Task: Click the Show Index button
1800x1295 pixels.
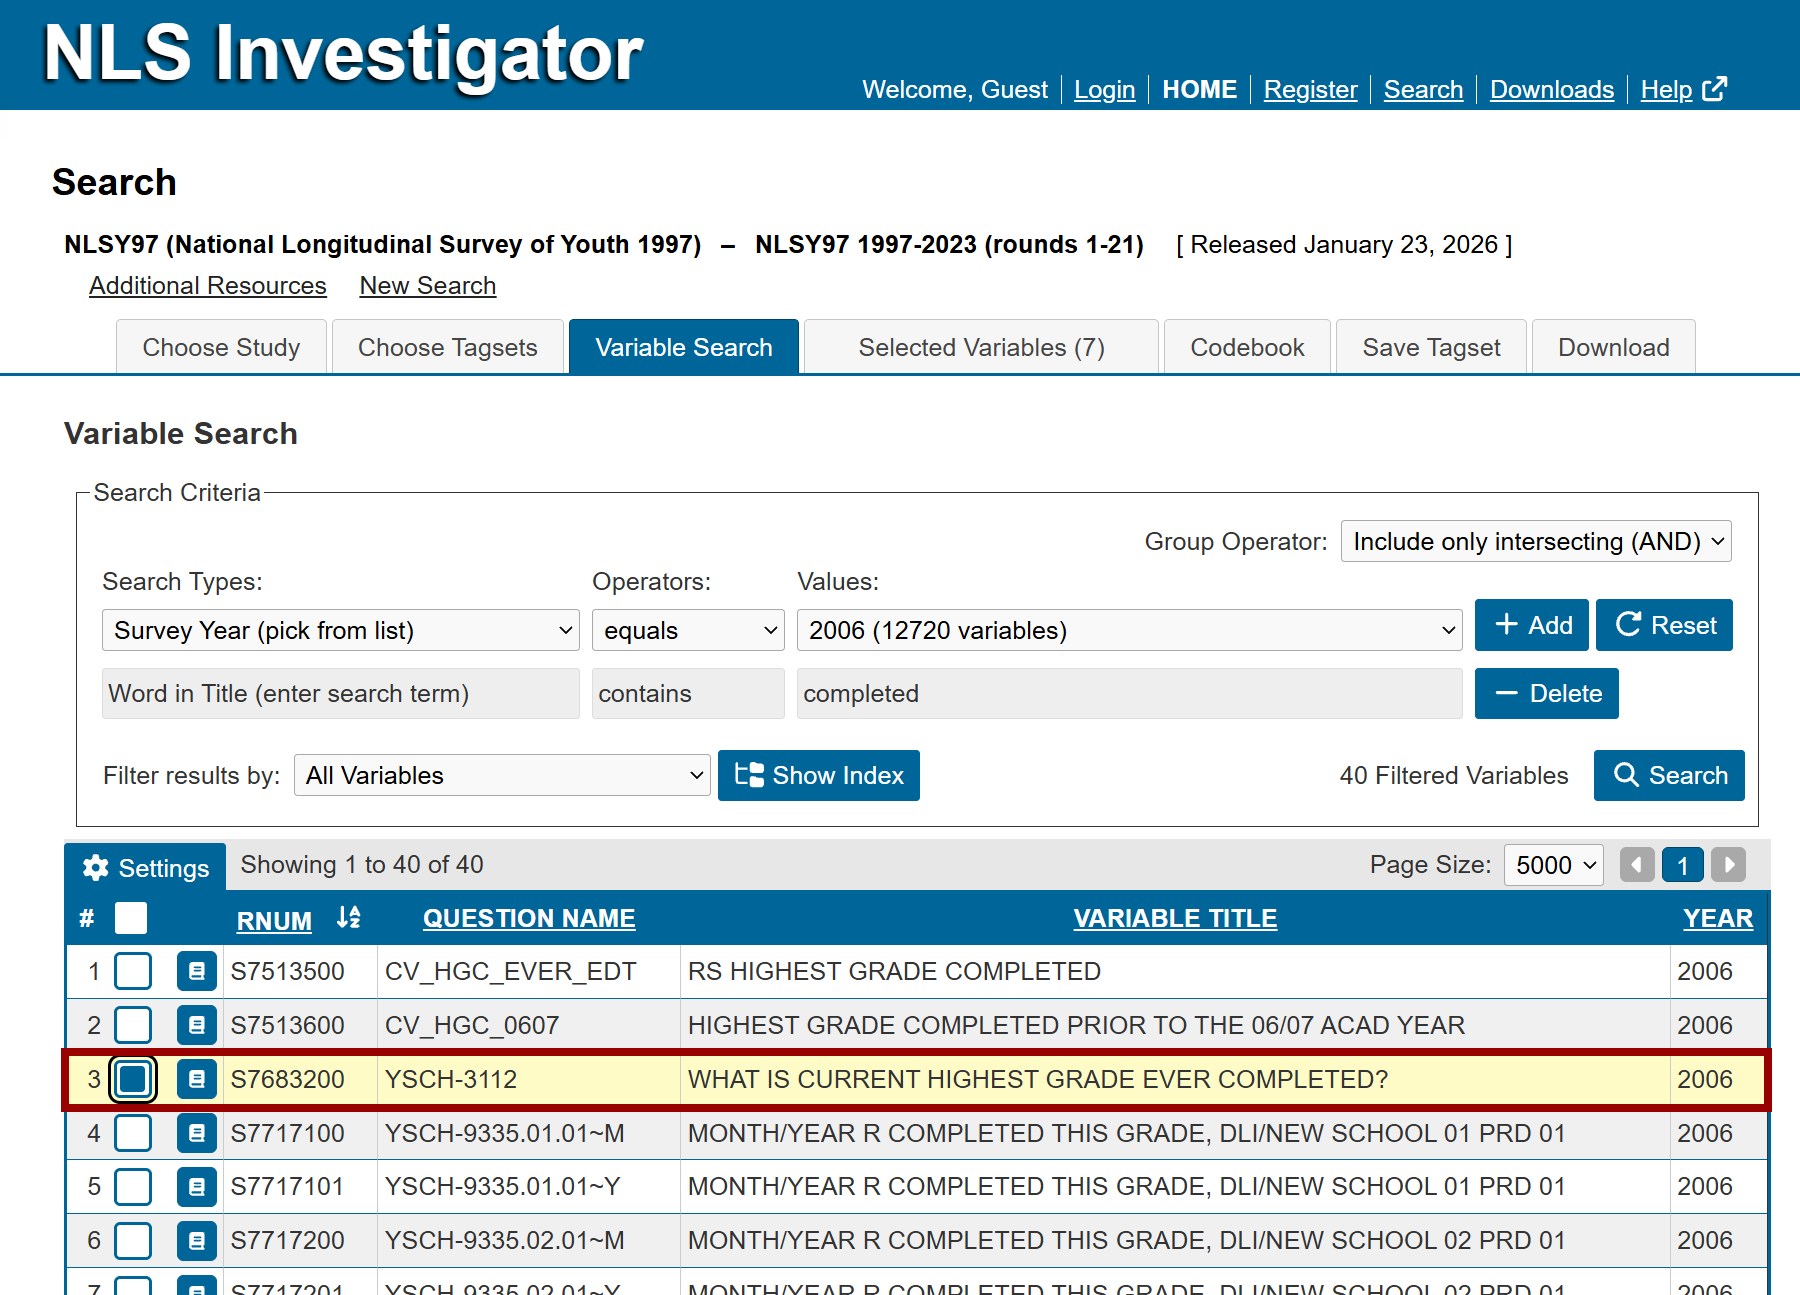Action: [819, 775]
